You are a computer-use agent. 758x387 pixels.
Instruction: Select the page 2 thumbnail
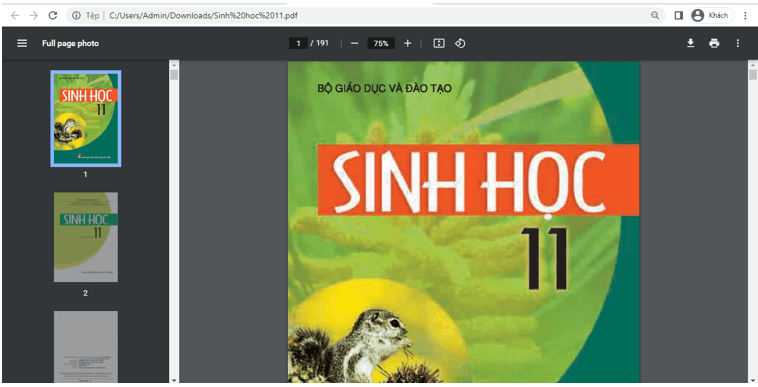tap(86, 237)
